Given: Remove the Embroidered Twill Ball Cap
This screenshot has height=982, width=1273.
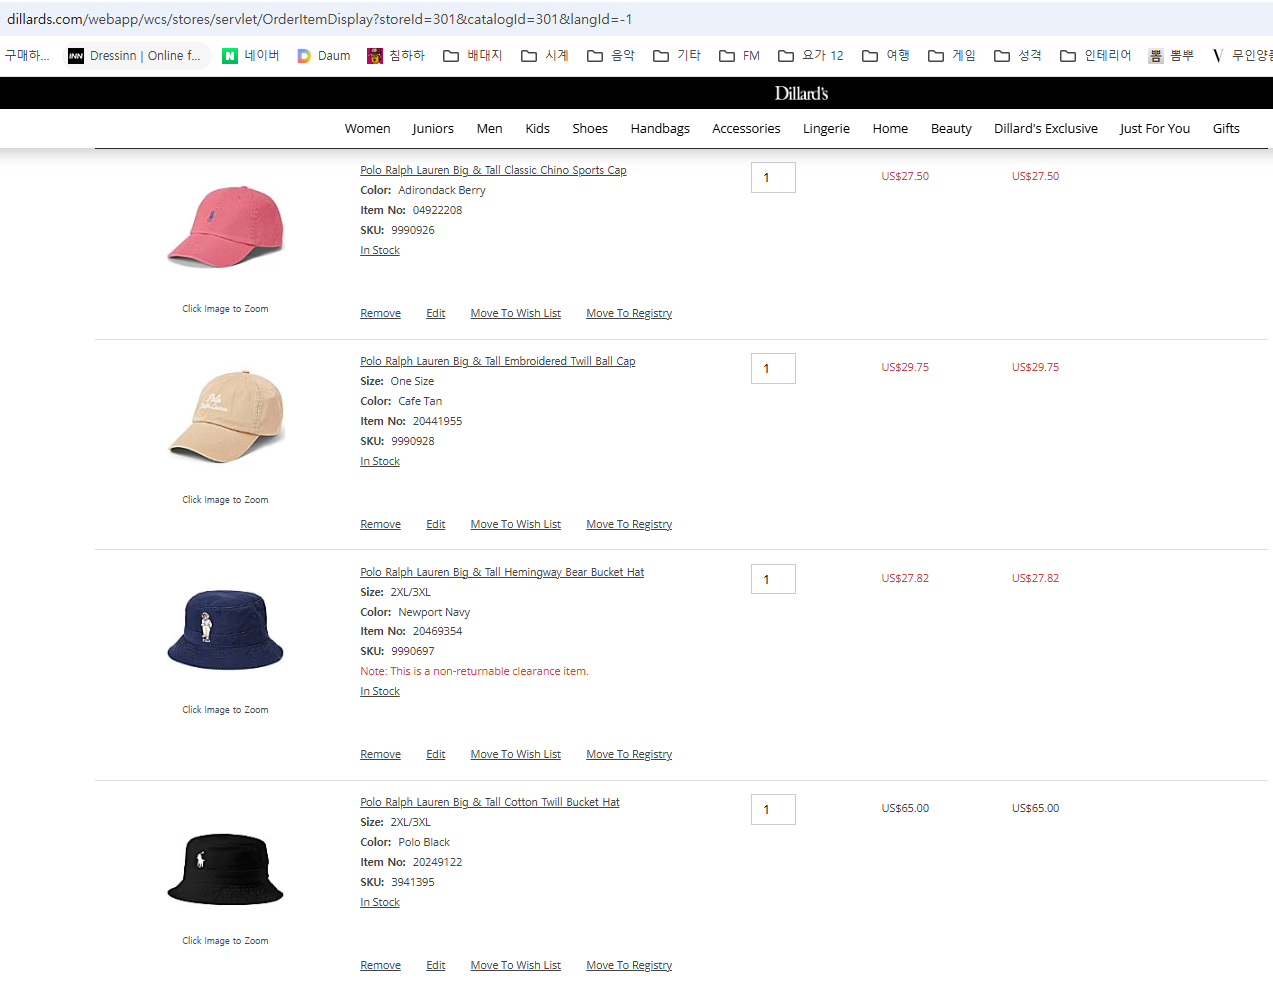Looking at the screenshot, I should 380,525.
